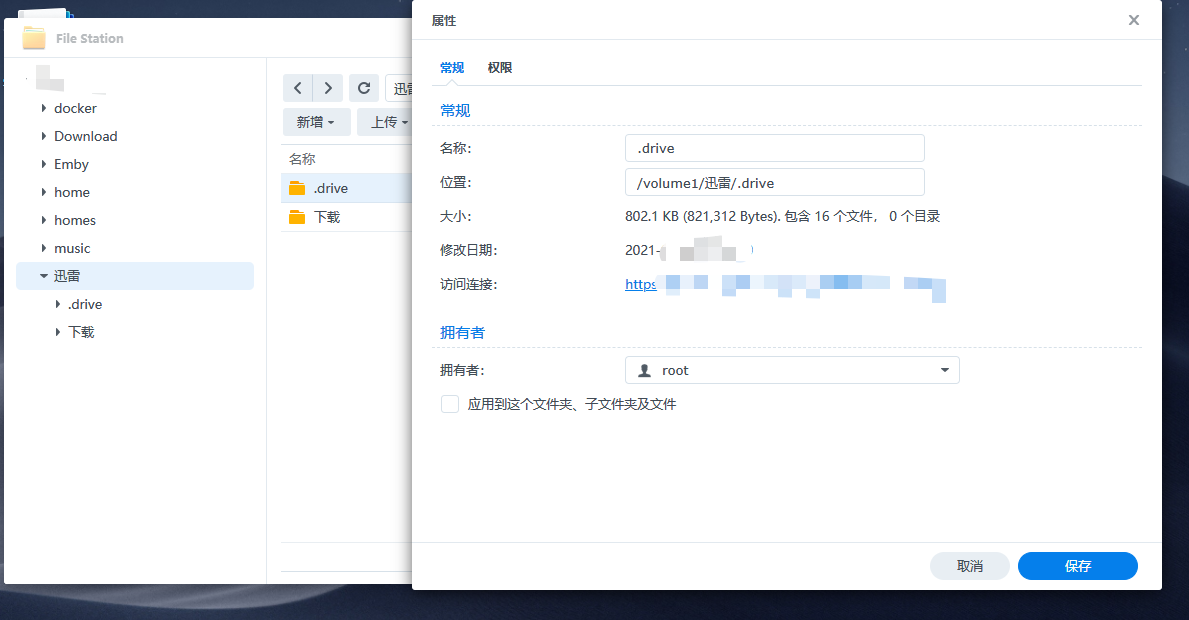Screen dimensions: 1189x620
Task: Click the forward navigation arrow
Action: point(328,88)
